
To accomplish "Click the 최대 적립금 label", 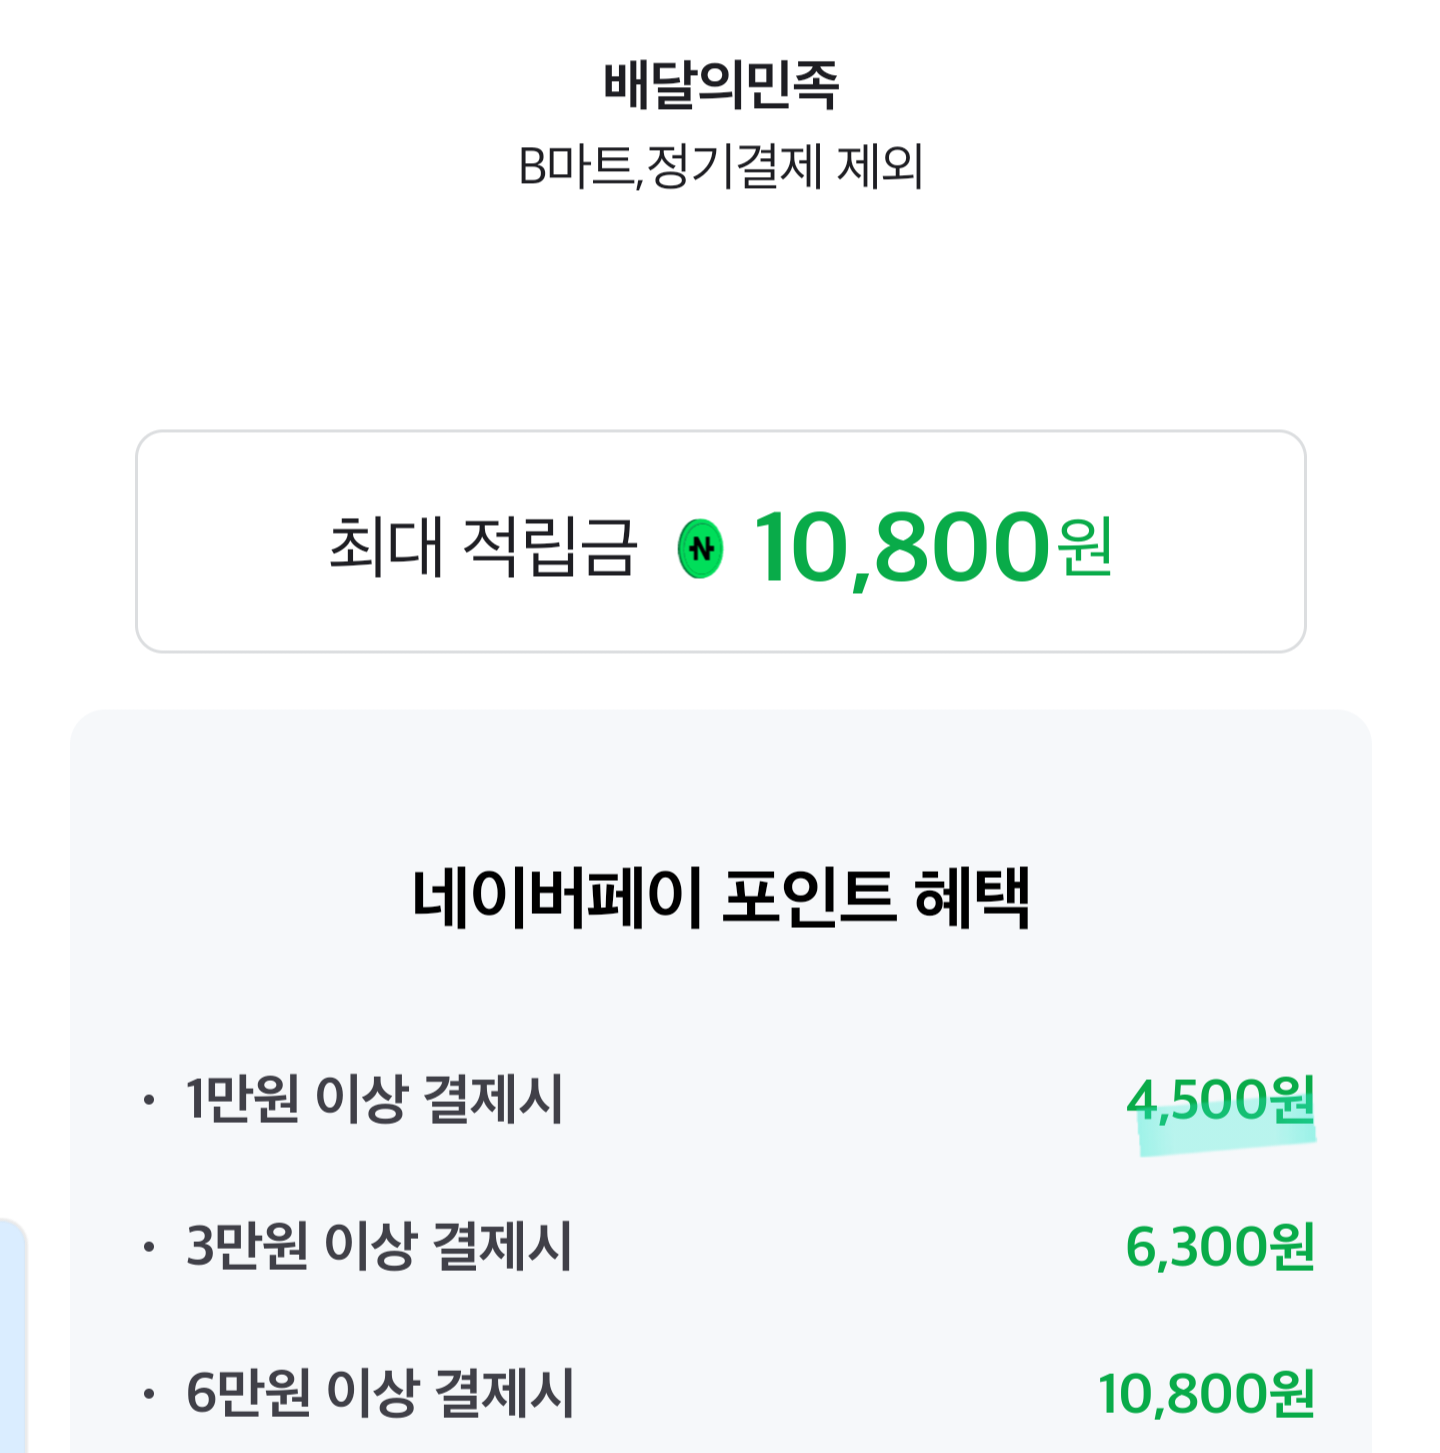I will pos(482,547).
